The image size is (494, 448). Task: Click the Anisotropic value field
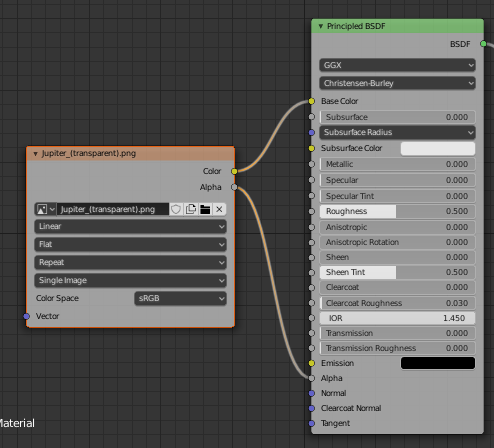(397, 227)
